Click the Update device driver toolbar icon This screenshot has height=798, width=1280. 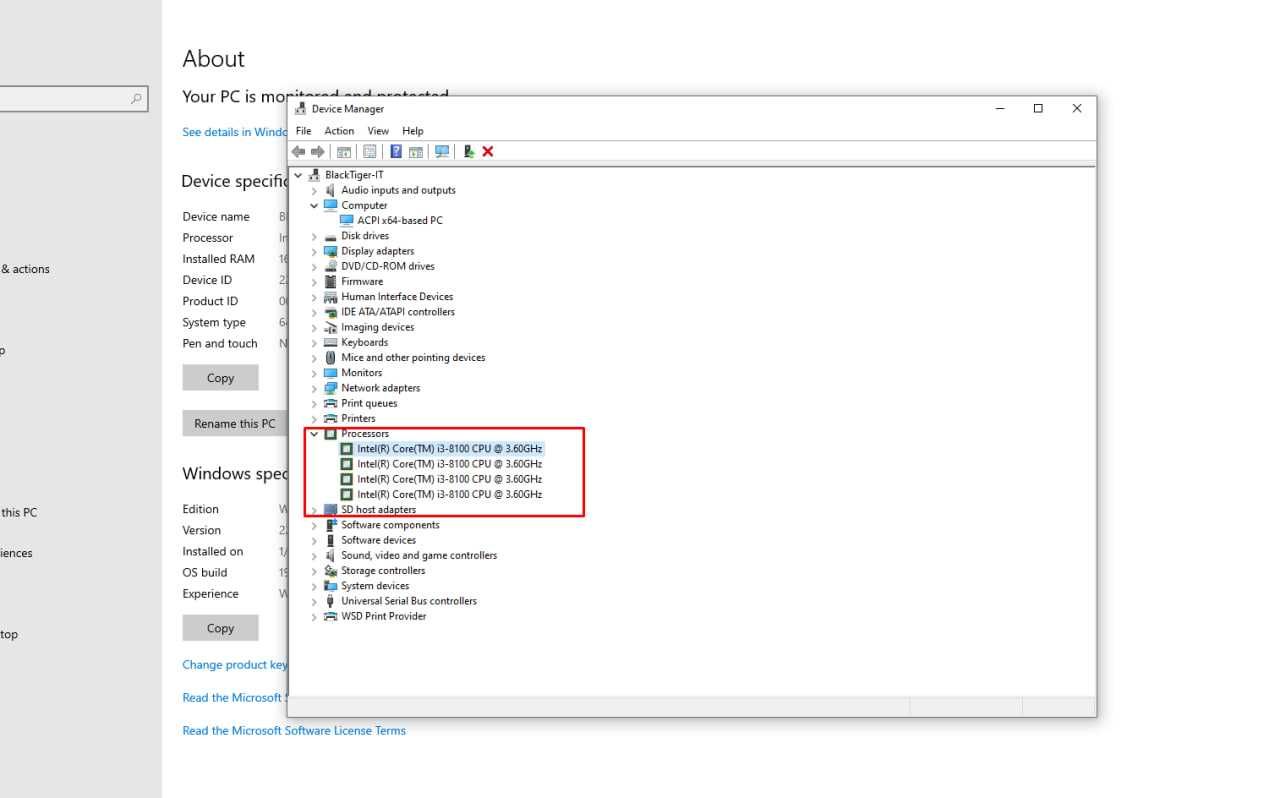click(x=468, y=152)
